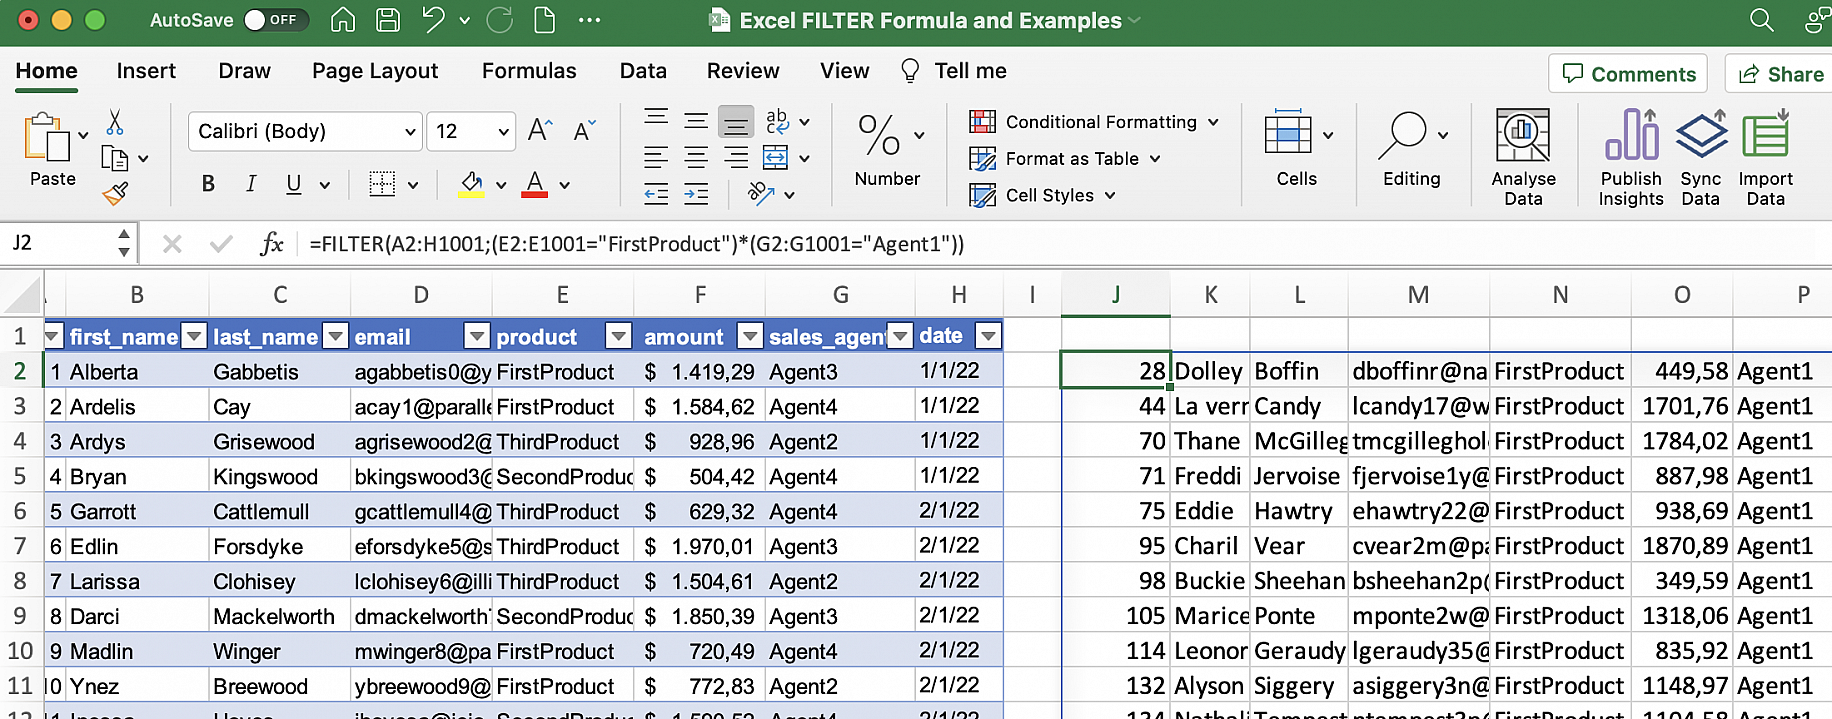
Task: Toggle Underline formatting
Action: (293, 184)
